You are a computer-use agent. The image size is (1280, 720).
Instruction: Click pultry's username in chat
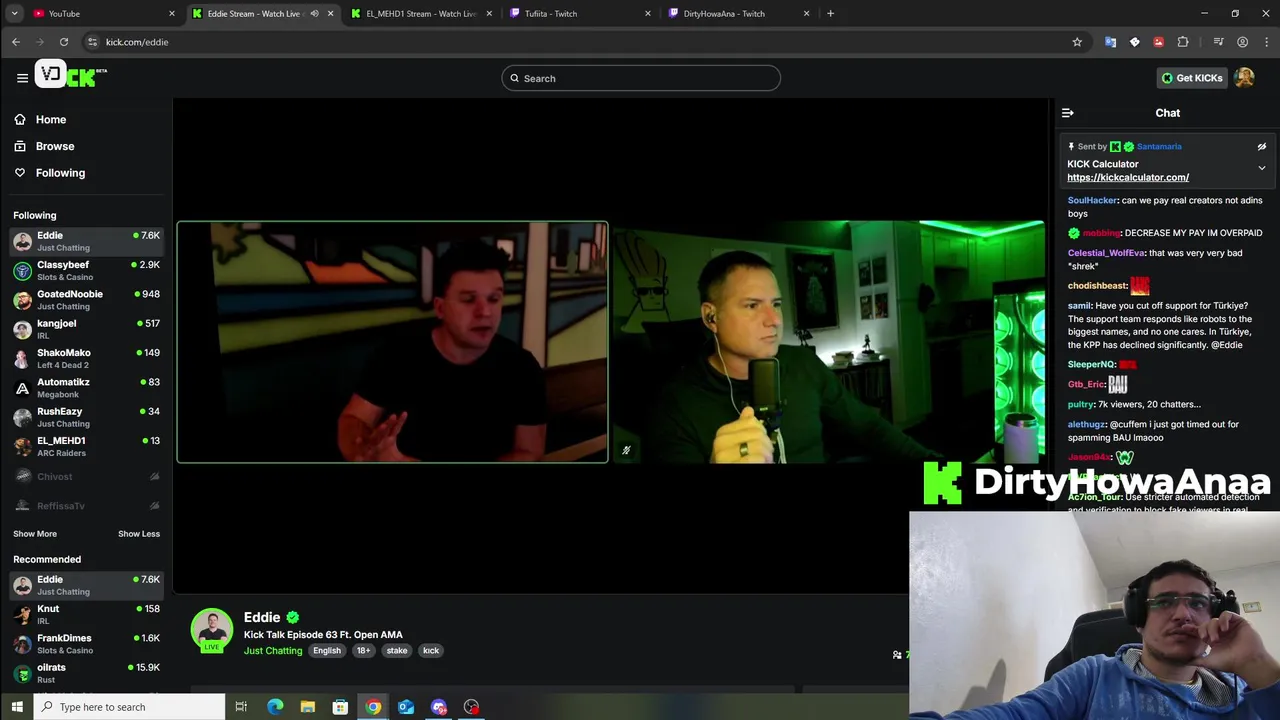click(x=1080, y=405)
